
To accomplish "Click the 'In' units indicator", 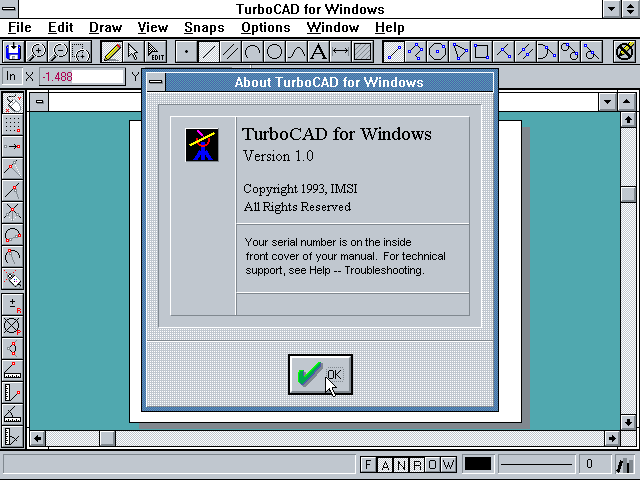I will 11,76.
